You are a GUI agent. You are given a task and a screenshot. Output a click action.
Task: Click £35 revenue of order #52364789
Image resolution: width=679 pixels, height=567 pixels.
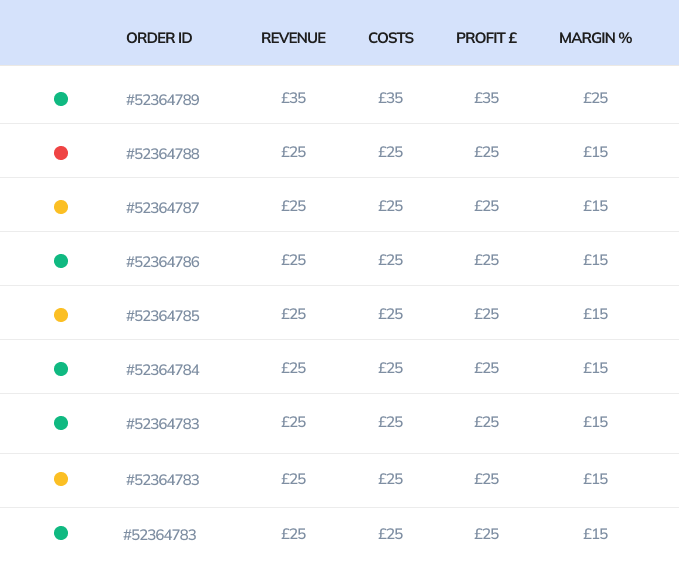coord(294,98)
